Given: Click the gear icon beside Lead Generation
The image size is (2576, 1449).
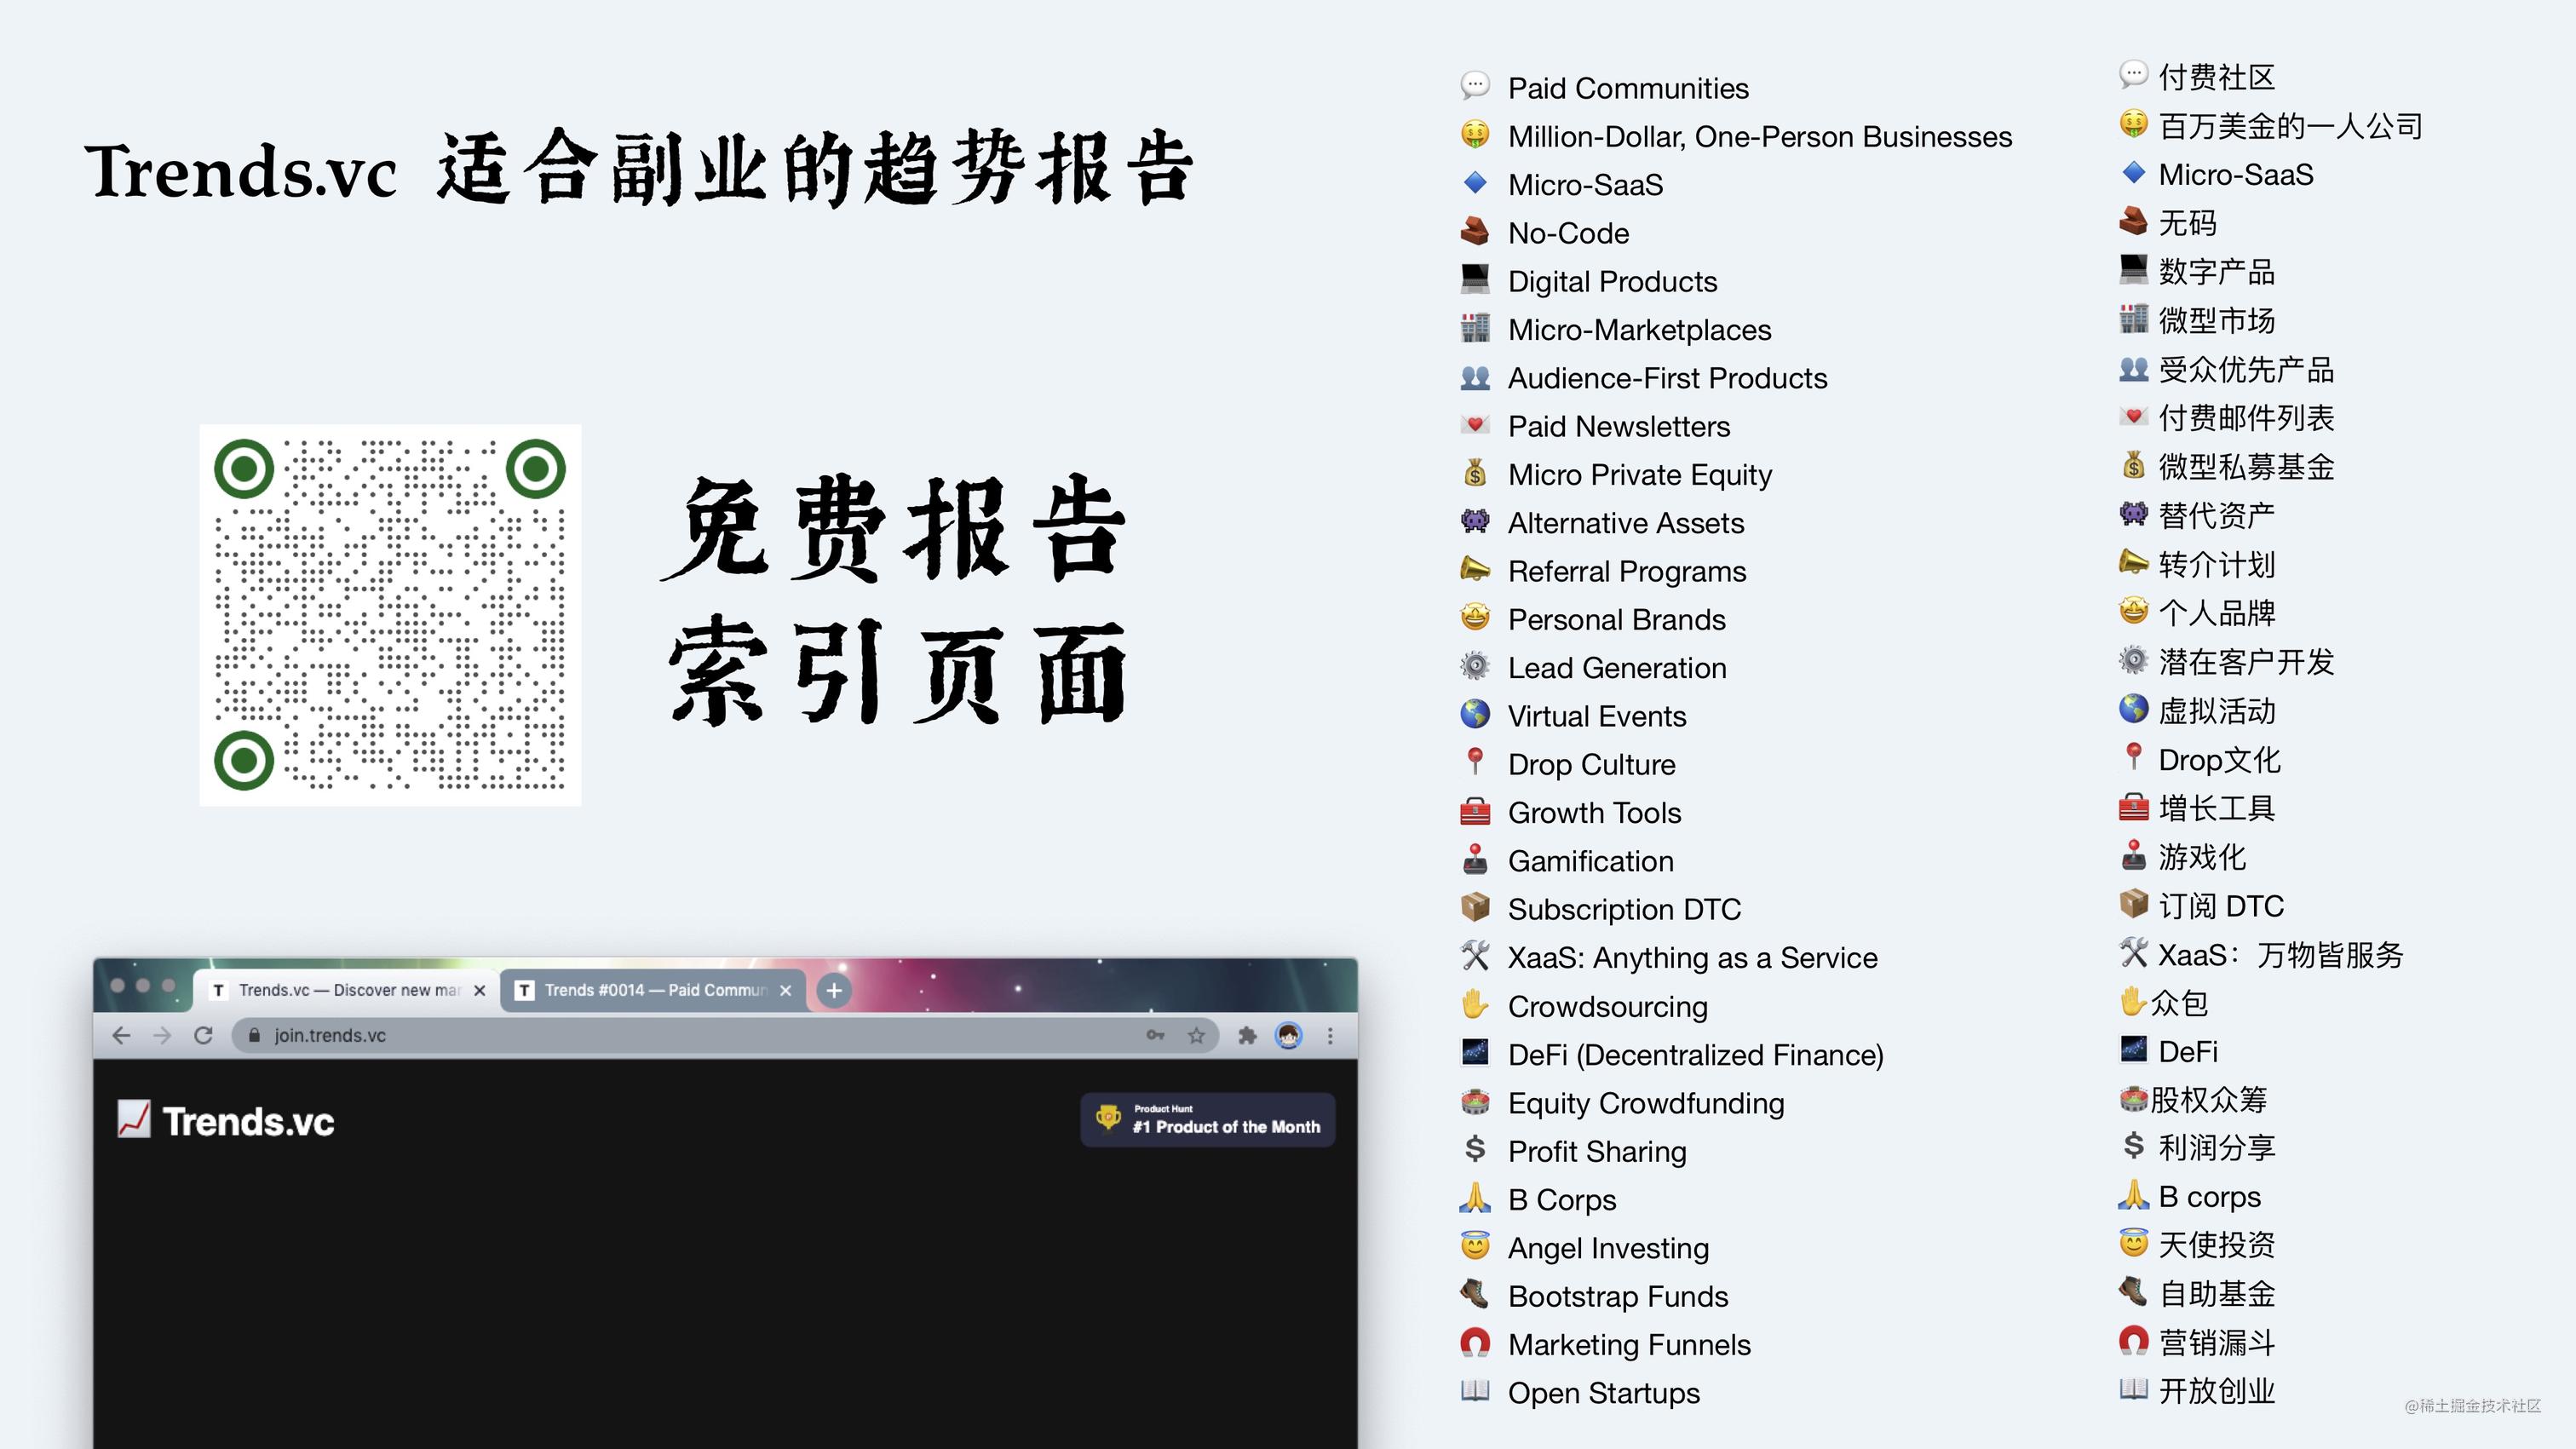Looking at the screenshot, I should (x=1474, y=666).
